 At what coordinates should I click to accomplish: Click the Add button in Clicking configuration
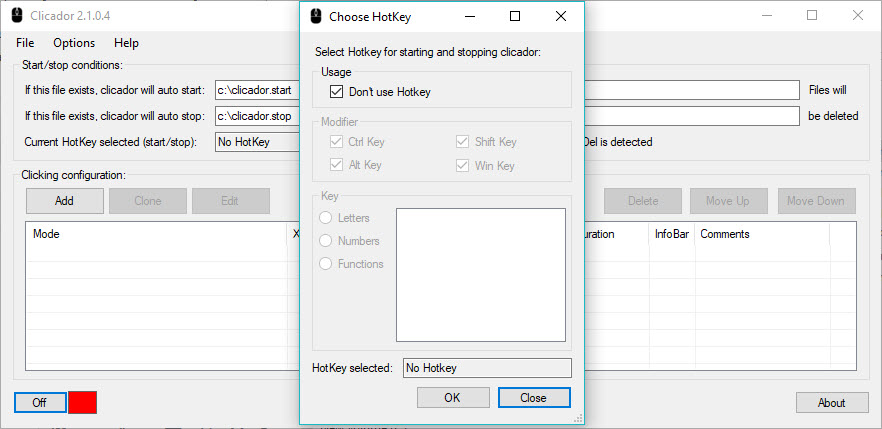(x=65, y=201)
